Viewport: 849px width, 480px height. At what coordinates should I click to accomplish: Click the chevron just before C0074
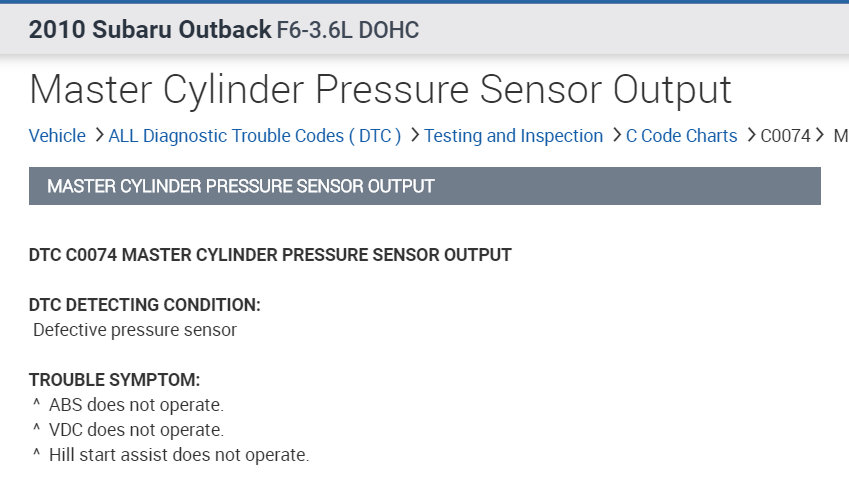[751, 135]
